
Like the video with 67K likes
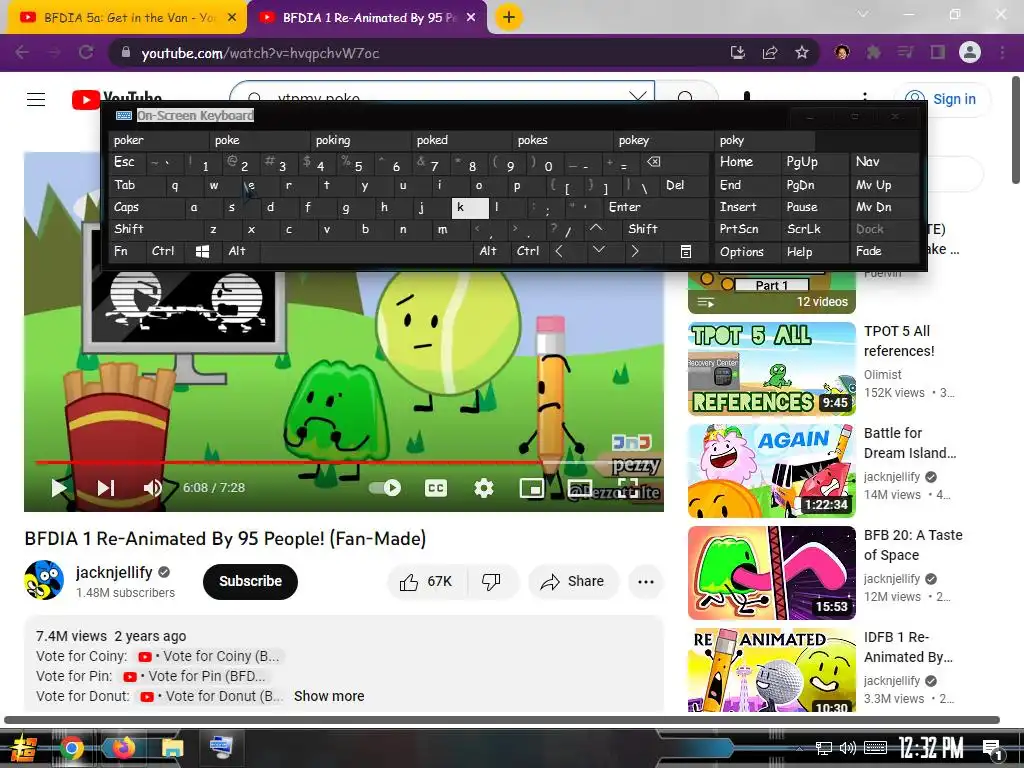pyautogui.click(x=427, y=581)
